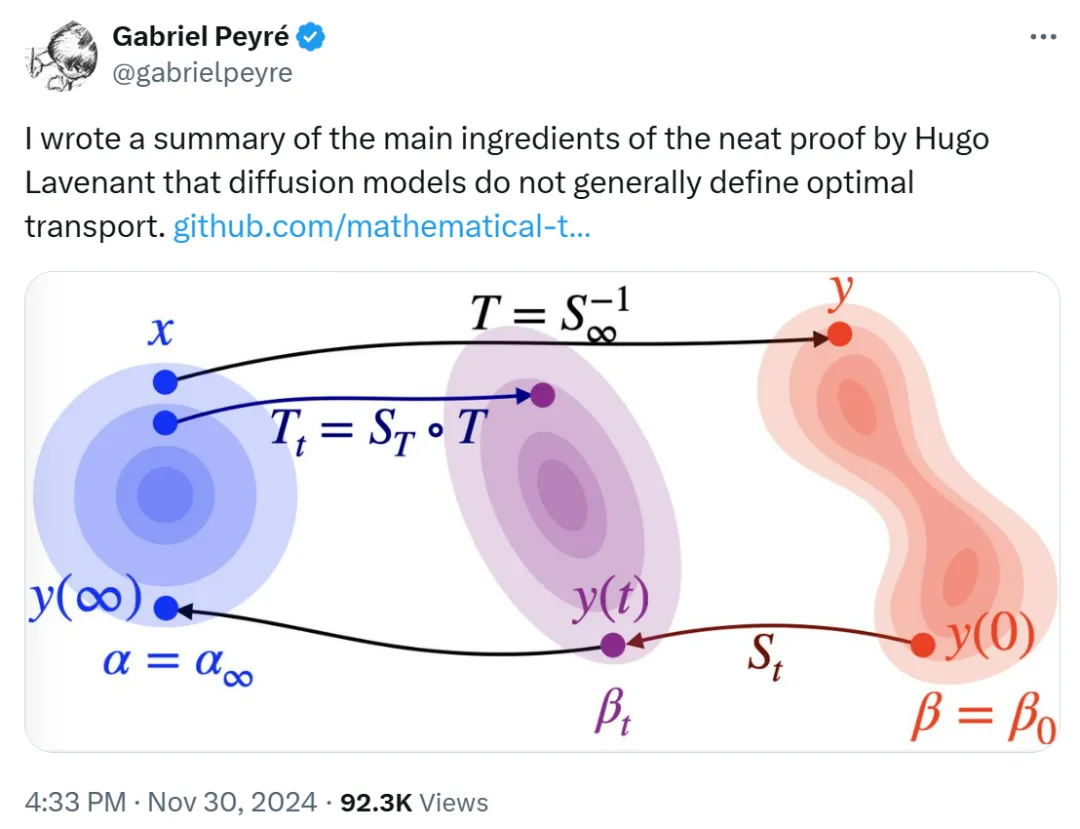Screen dimensions: 1080x829
Task: Open Gabriel Peyré's sketch profile avatar
Action: coord(61,55)
